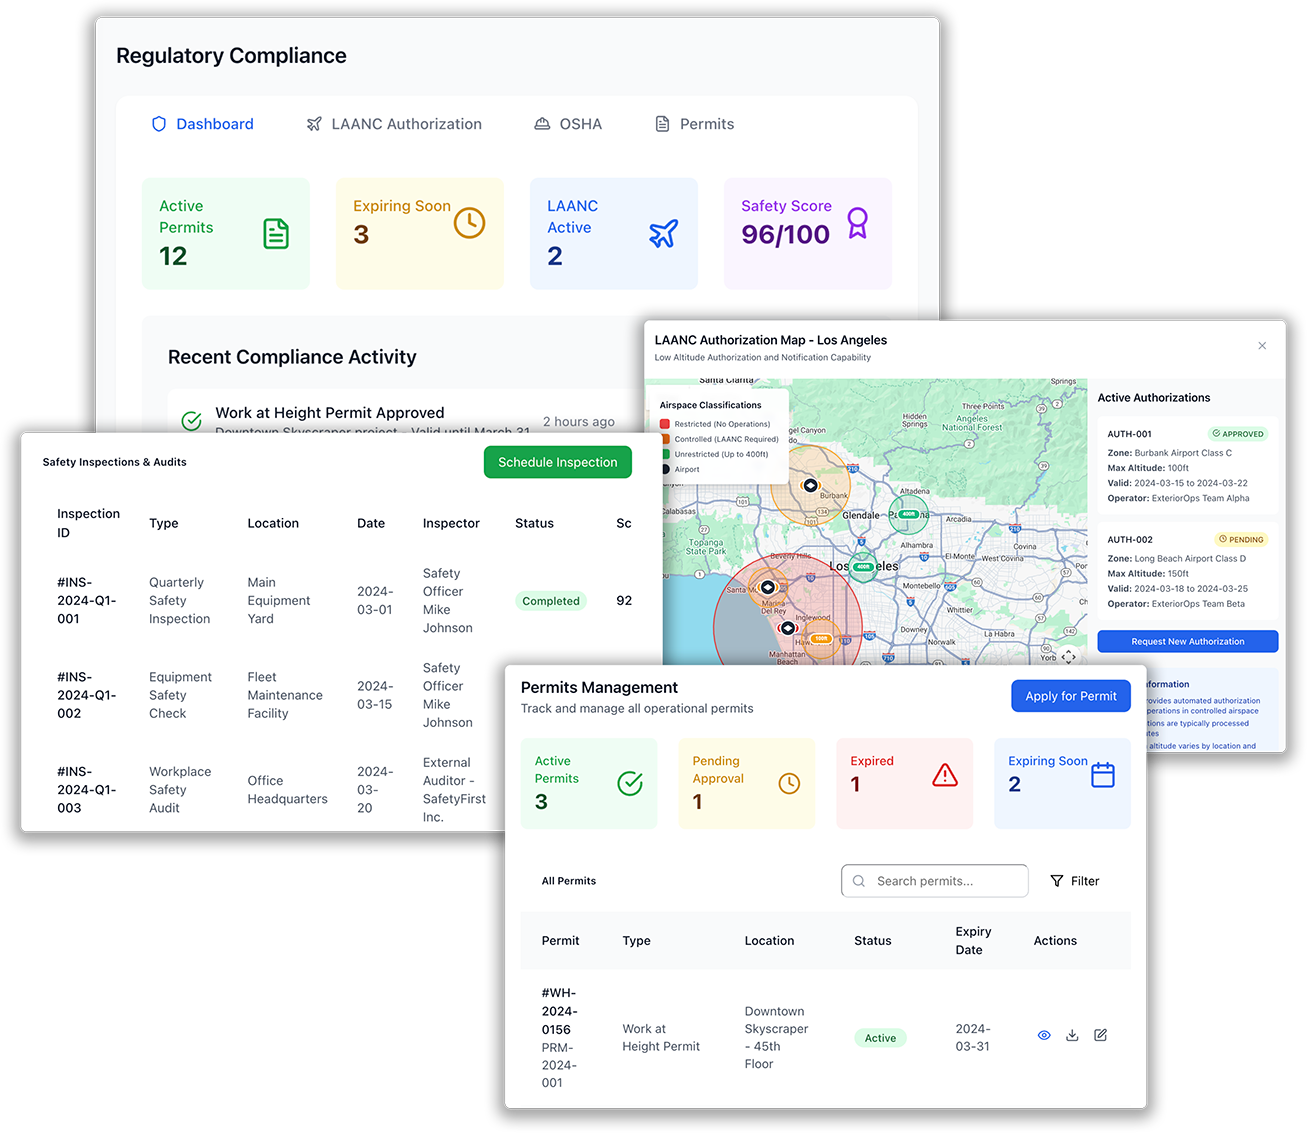Click the Active Permits green checkmark icon

630,783
